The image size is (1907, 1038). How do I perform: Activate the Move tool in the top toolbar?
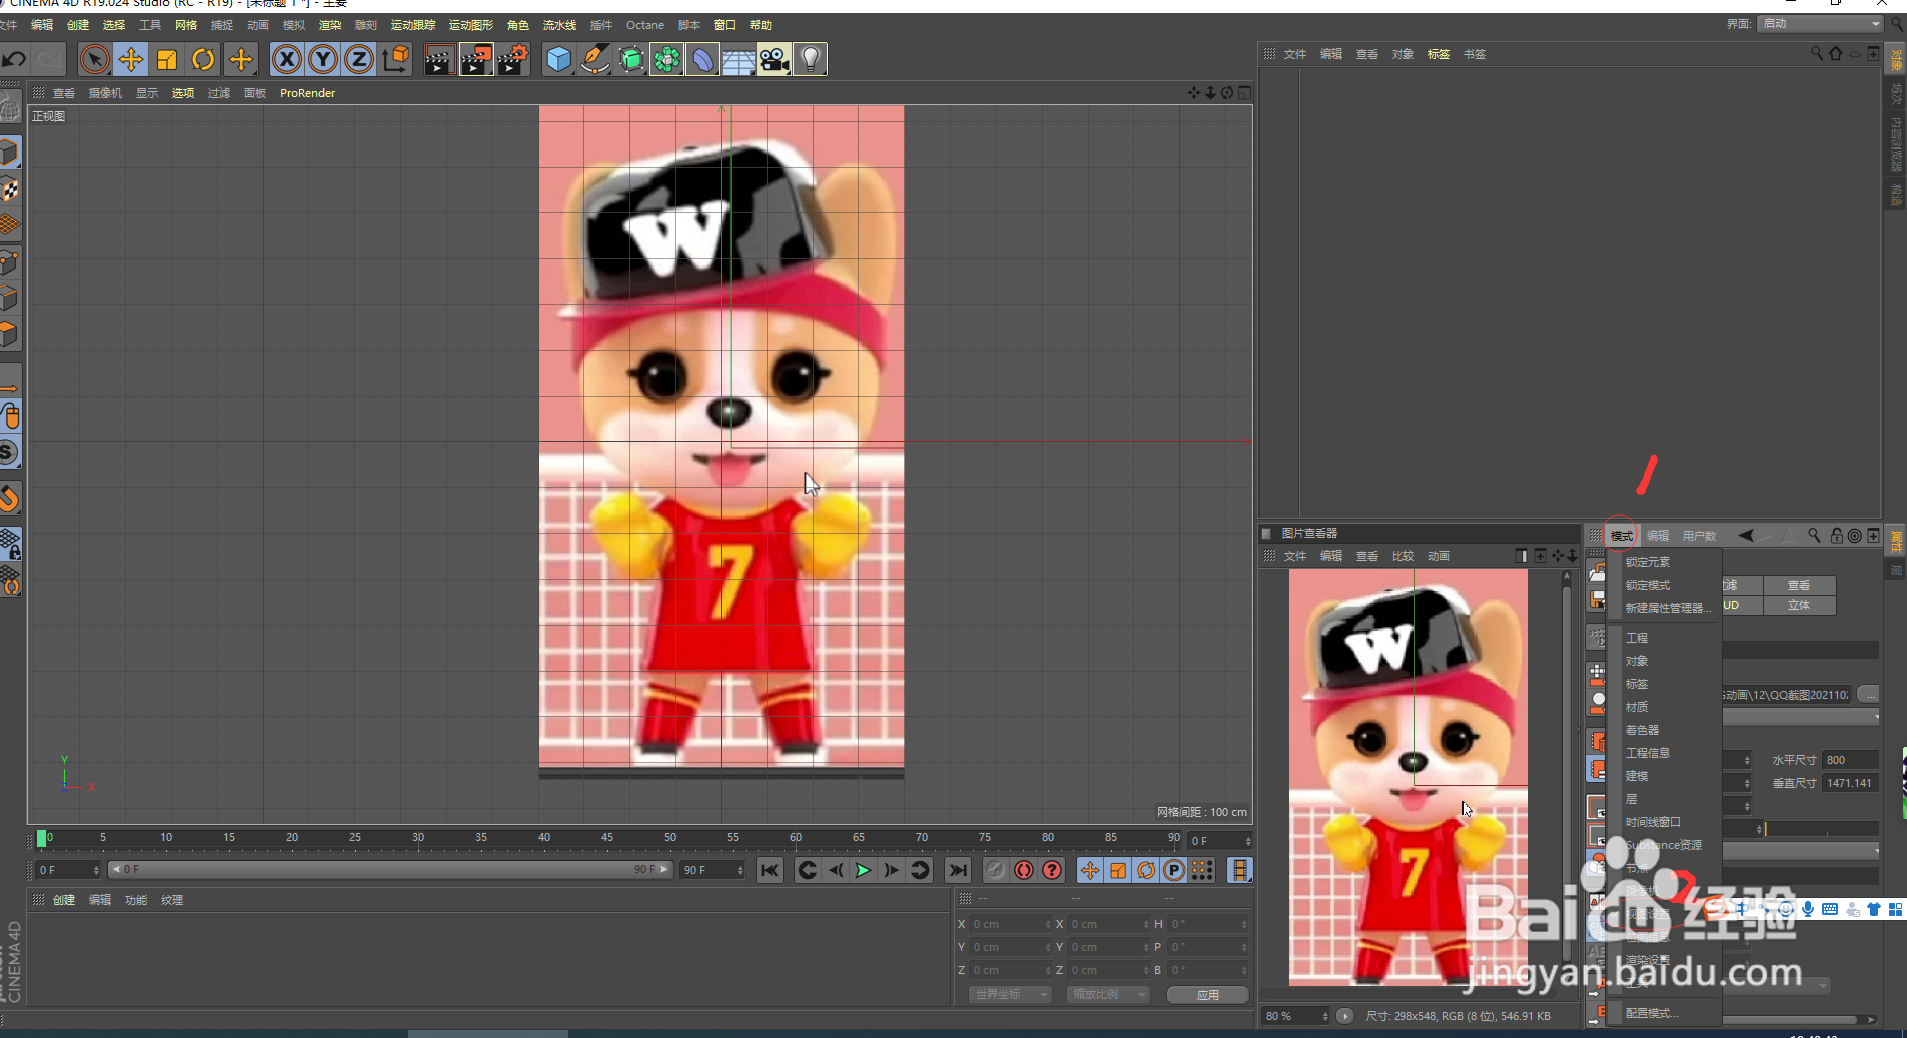point(131,60)
